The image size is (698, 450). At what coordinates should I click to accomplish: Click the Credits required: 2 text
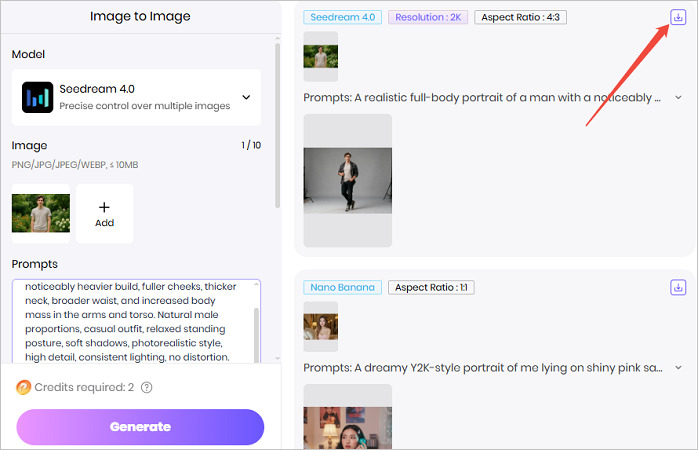[x=84, y=388]
